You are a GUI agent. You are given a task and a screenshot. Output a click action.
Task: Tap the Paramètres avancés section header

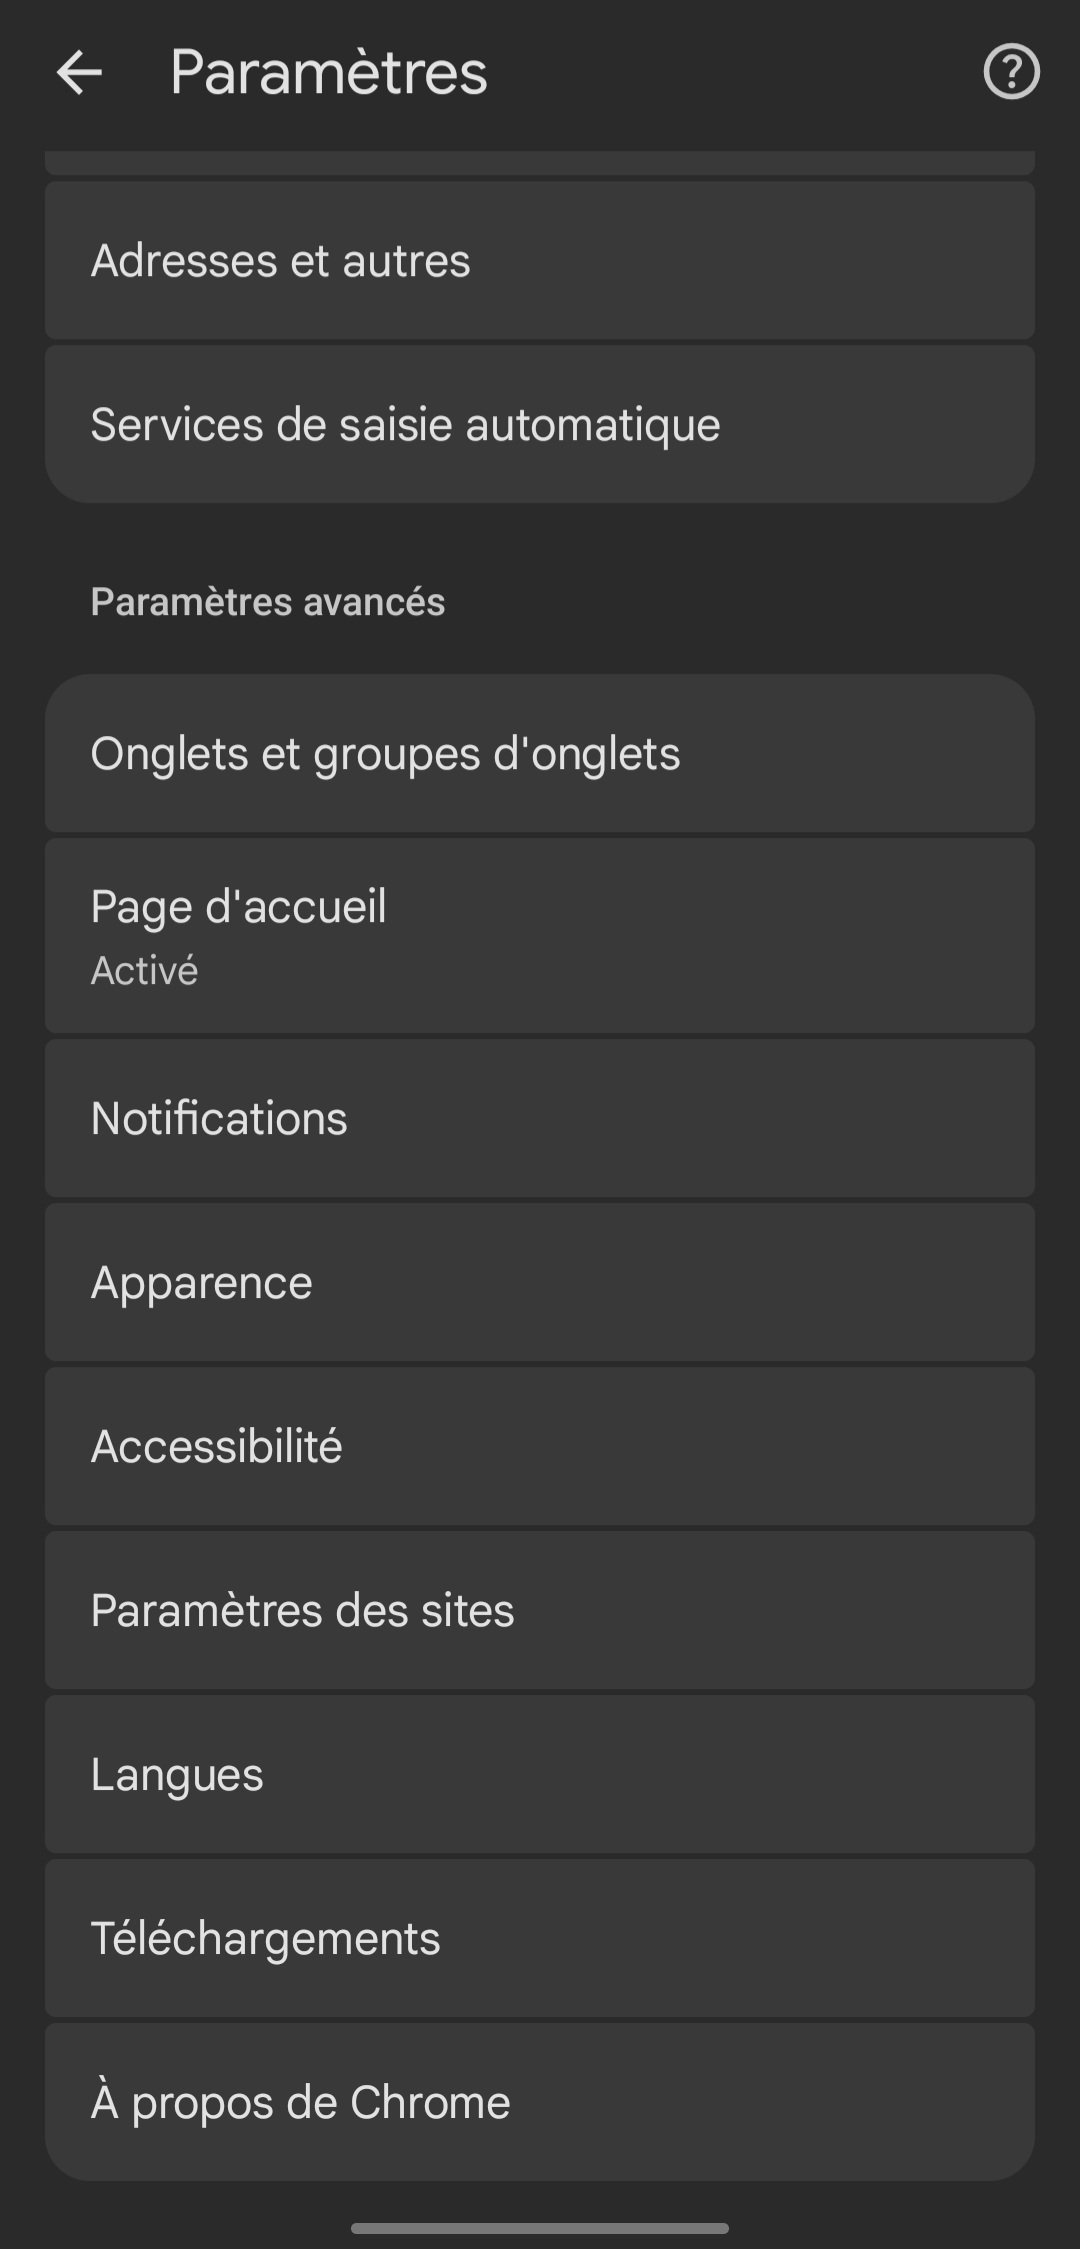coord(268,602)
